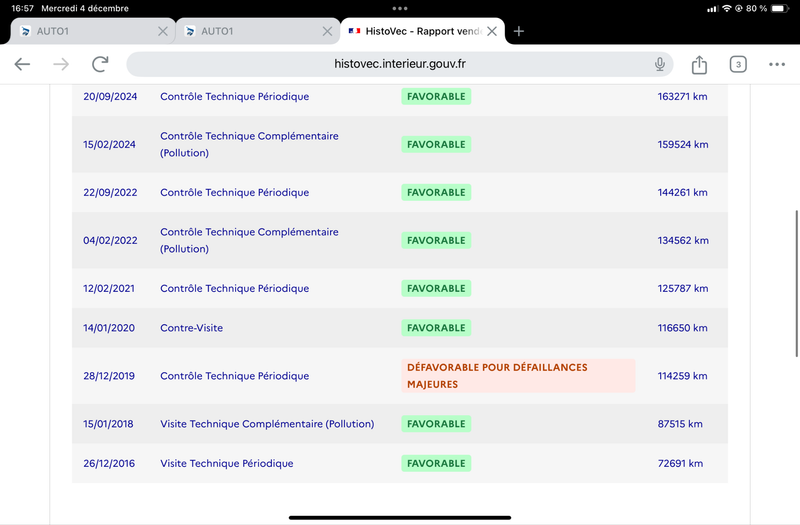Screen dimensions: 800x525
Task: Click DÉFAVORABLE POUR DÉFAILLANCES MAJEURES badge
Action: click(x=518, y=376)
